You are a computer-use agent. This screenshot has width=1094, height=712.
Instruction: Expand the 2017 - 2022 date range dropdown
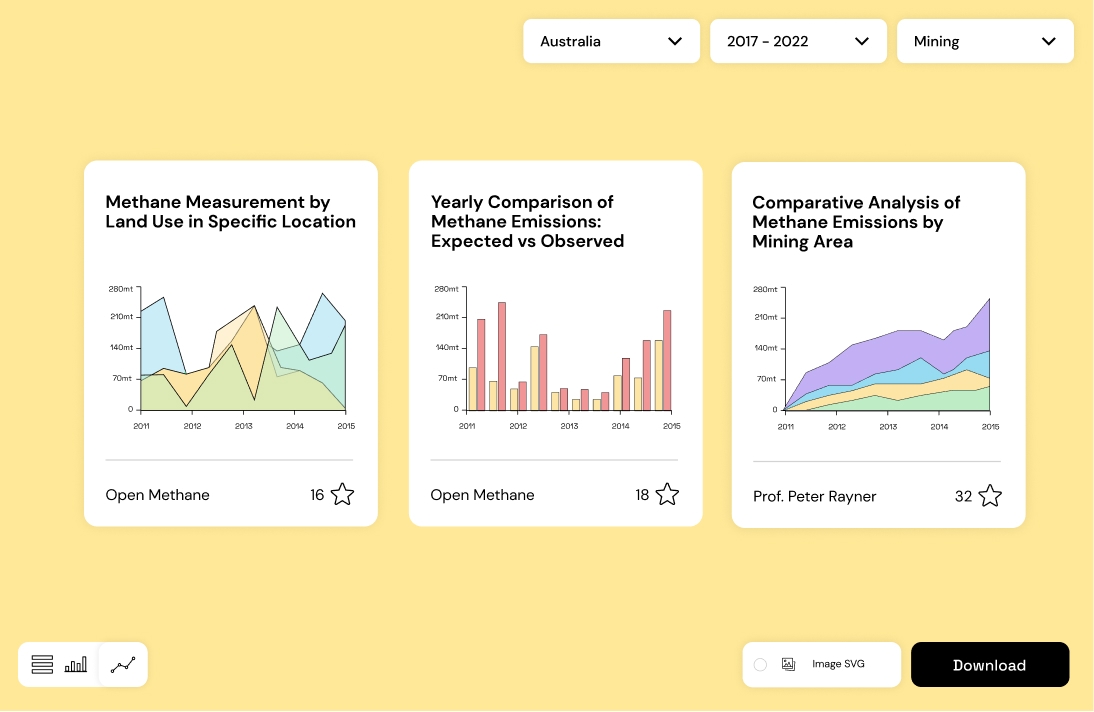(x=798, y=41)
